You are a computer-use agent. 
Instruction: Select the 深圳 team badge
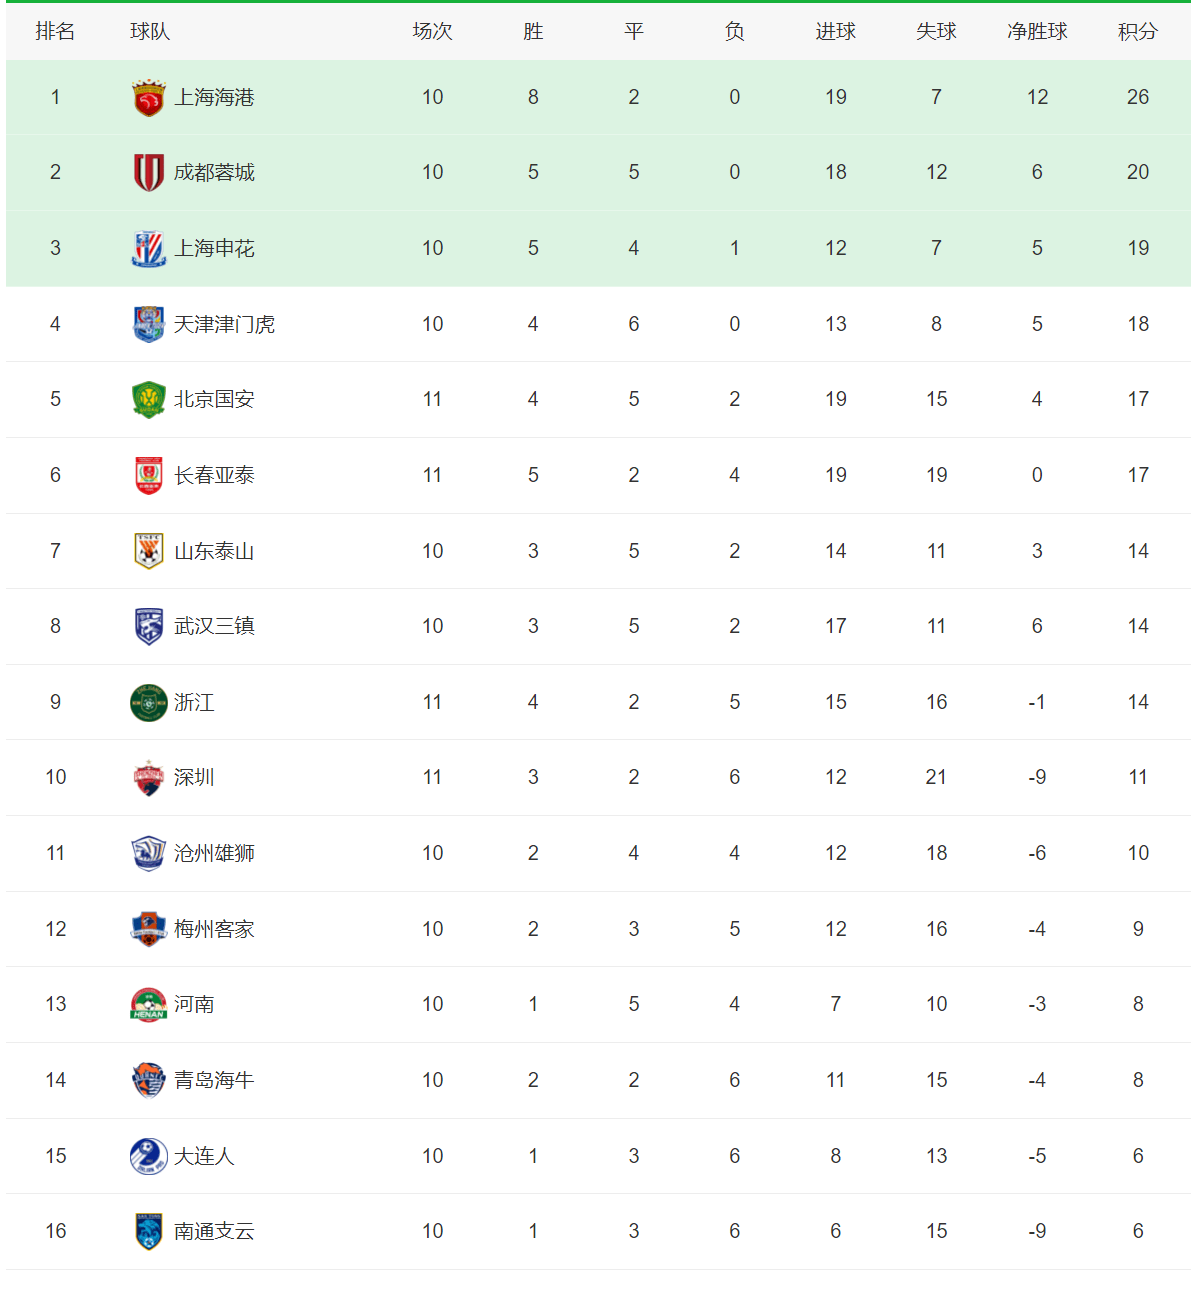tap(149, 777)
